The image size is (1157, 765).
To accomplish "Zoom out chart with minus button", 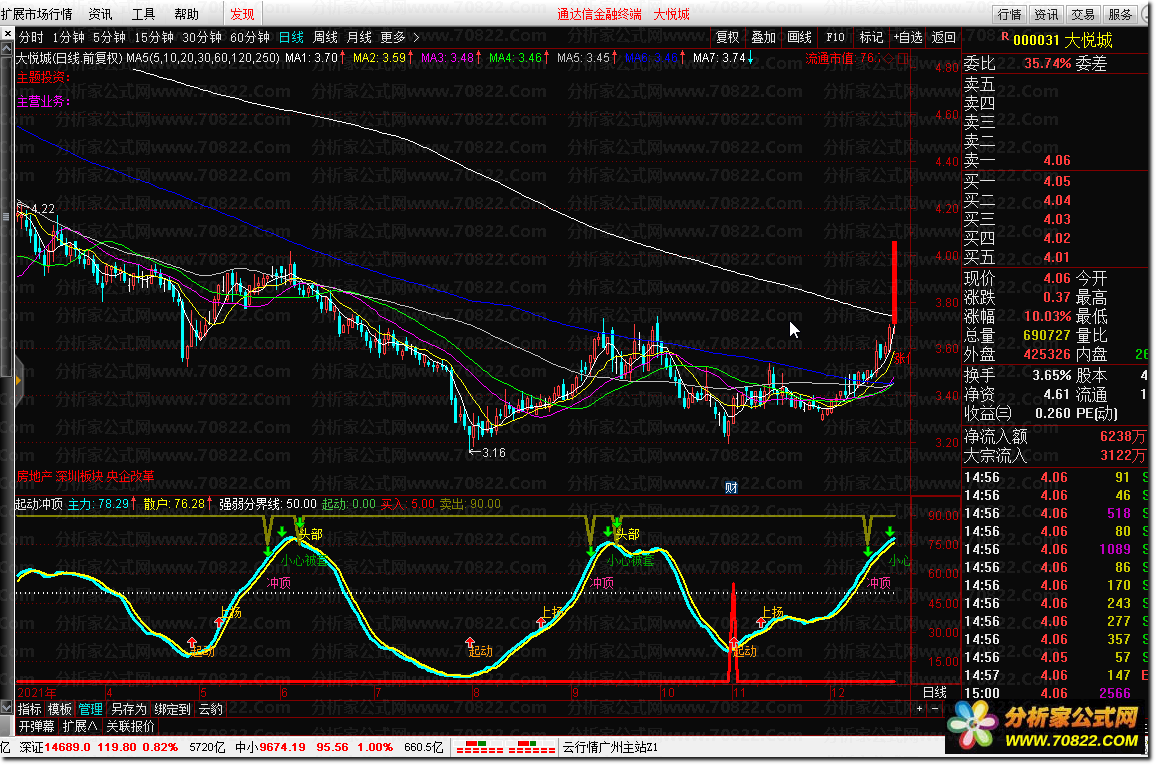I will [936, 709].
